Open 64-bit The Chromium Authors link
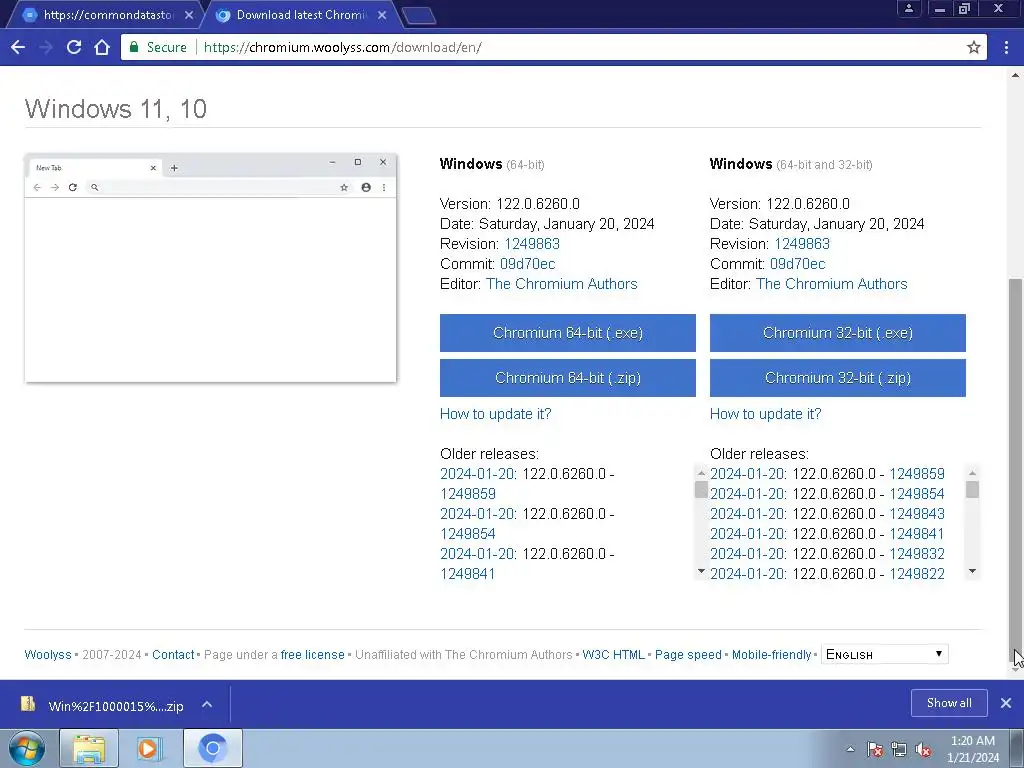1024x768 pixels. coord(562,284)
